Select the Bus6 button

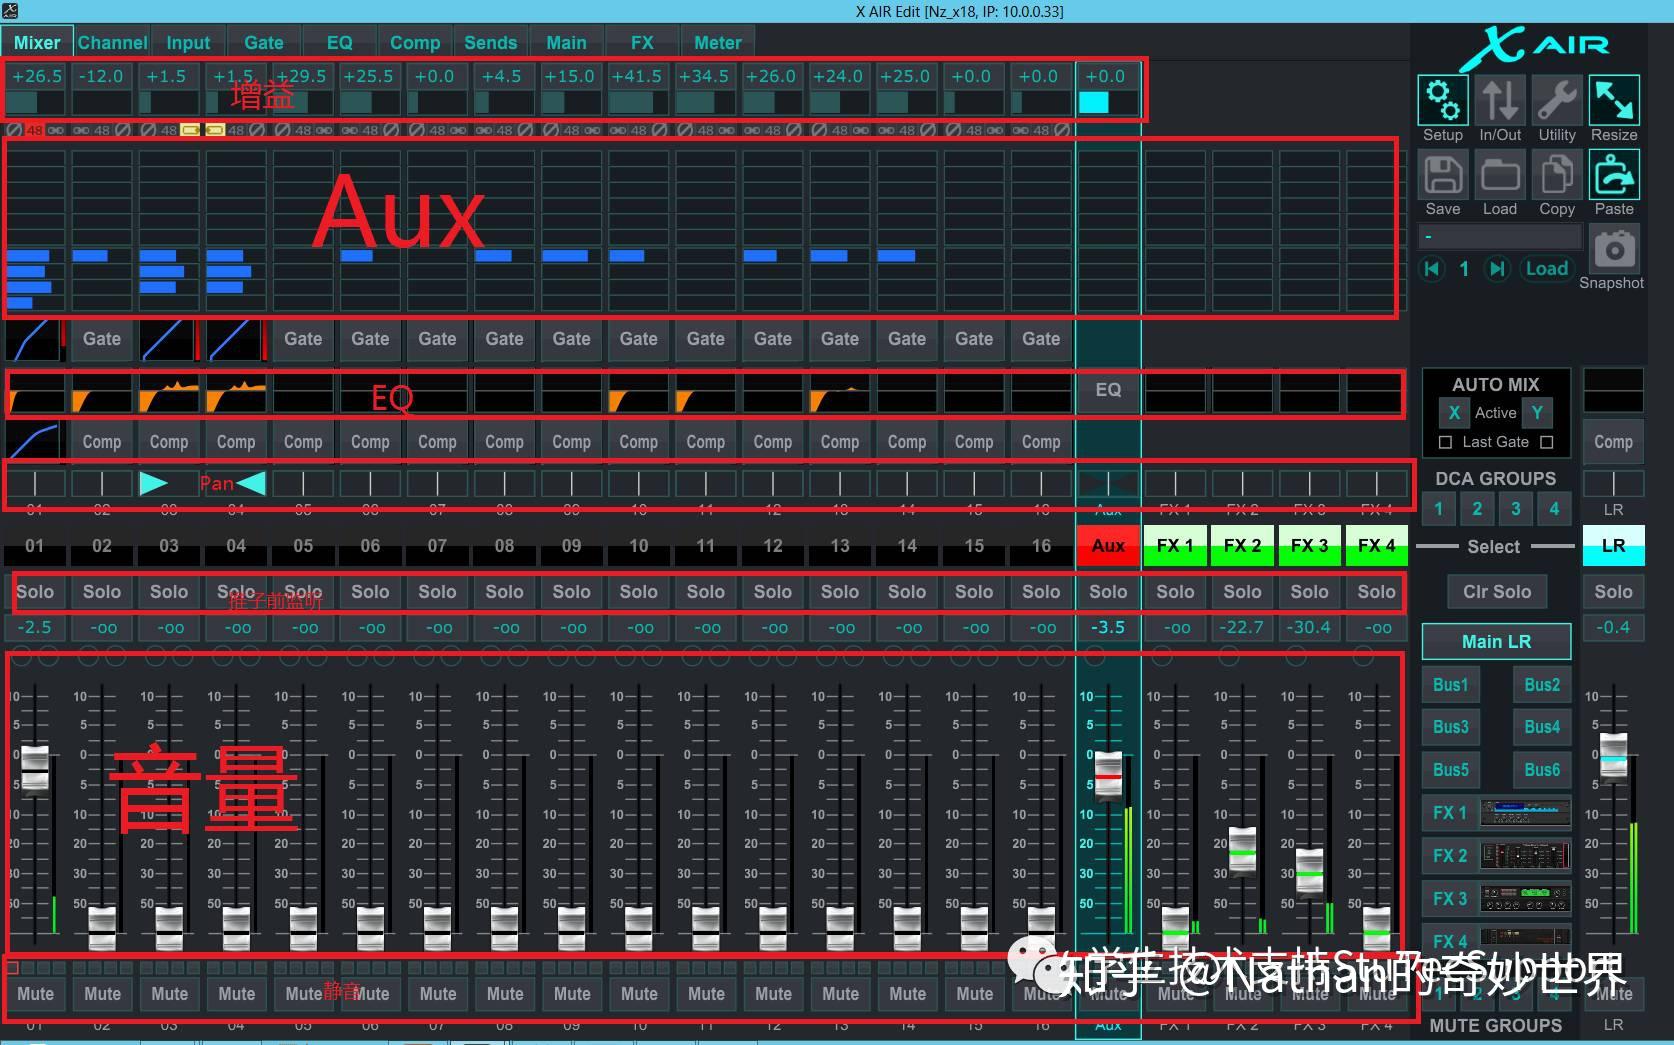point(1542,770)
